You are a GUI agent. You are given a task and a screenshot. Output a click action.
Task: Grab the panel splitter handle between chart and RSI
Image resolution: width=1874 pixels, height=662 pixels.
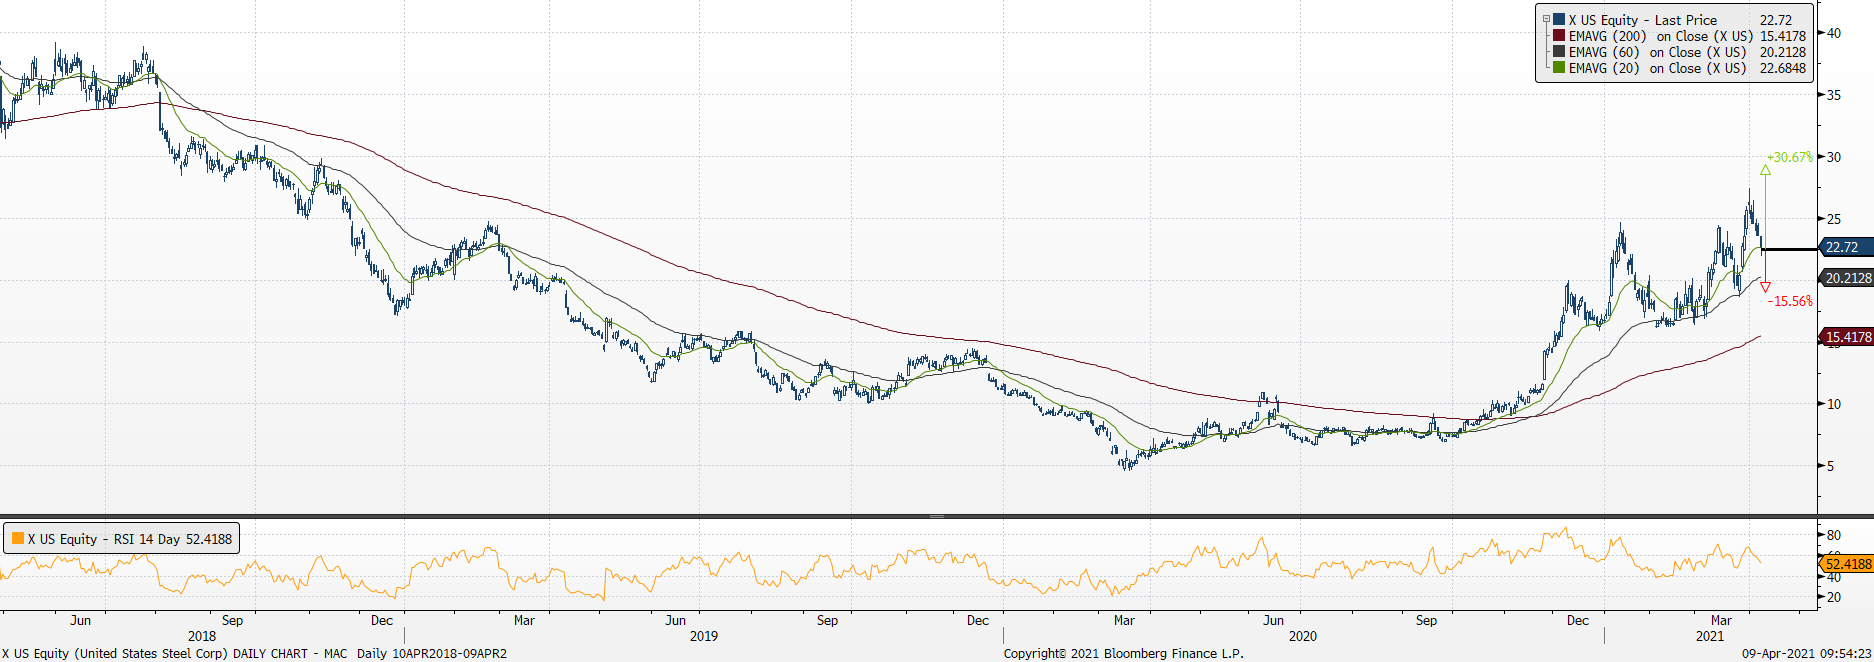937,516
